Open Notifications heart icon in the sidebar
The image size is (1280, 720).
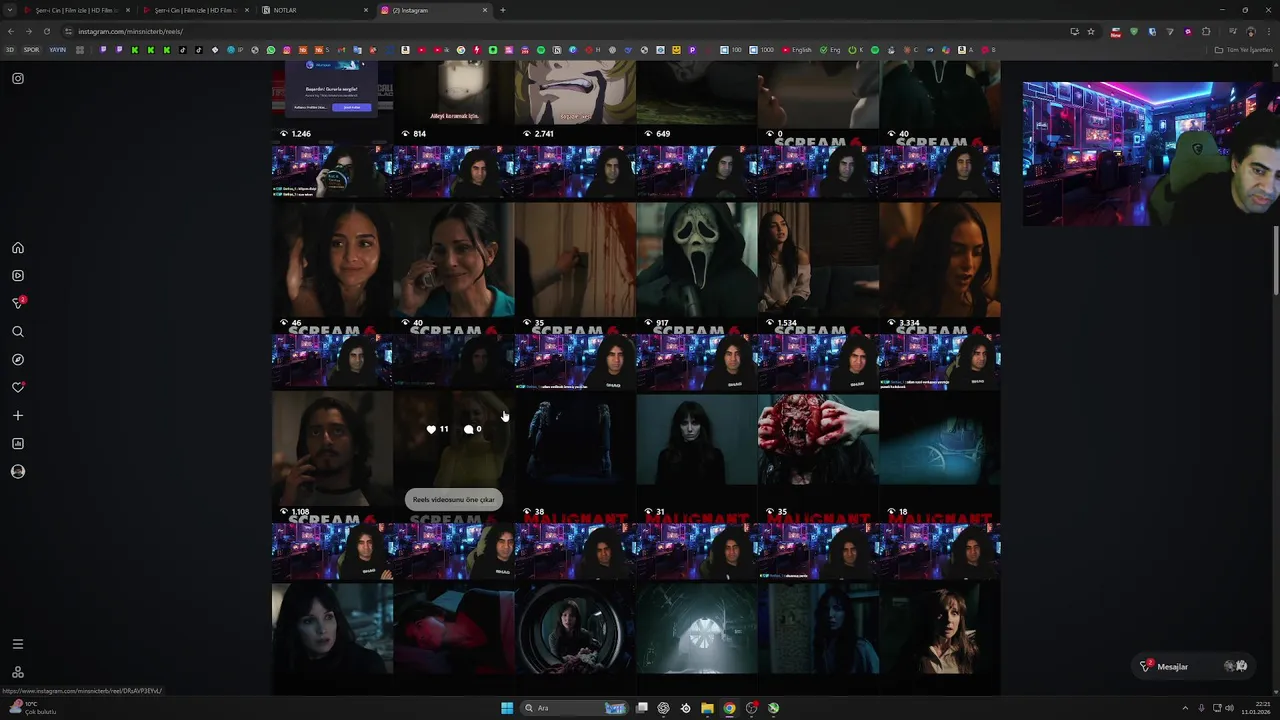pos(18,387)
